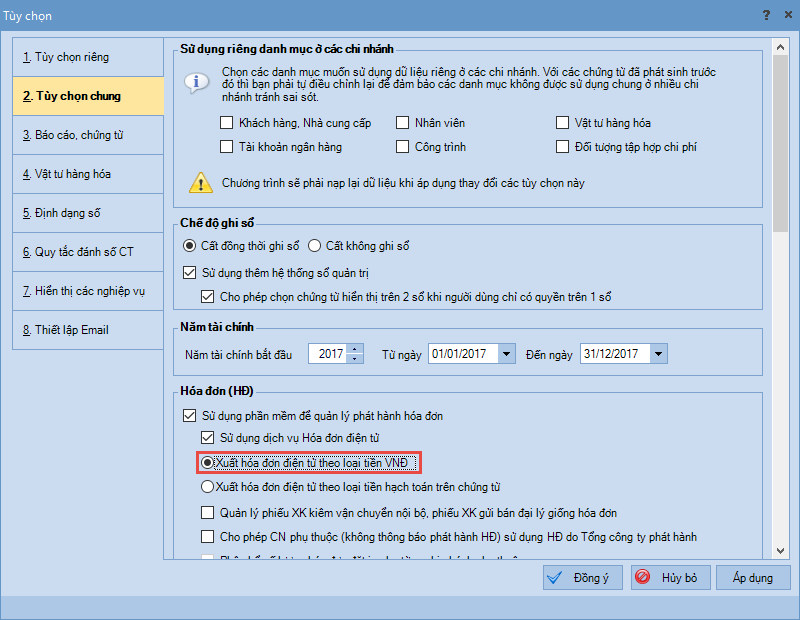This screenshot has width=800, height=620.
Task: Click the info speech bubble icon
Action: (x=197, y=82)
